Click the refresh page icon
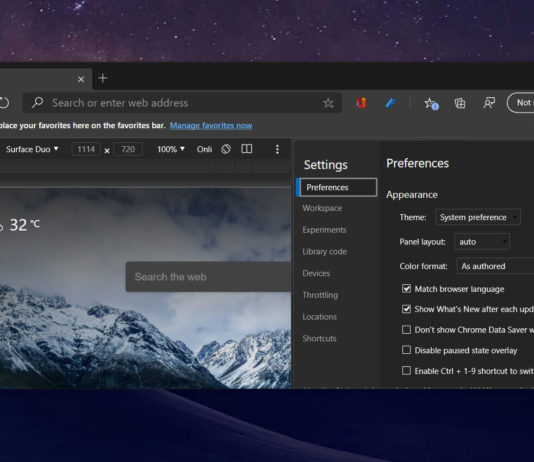 coord(4,102)
